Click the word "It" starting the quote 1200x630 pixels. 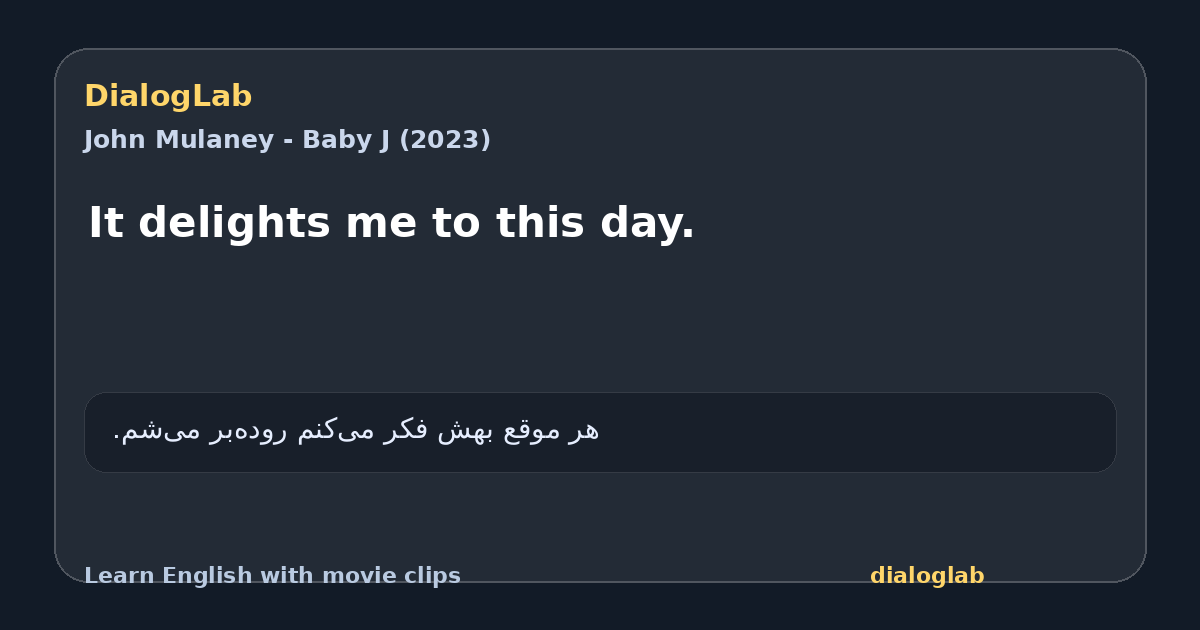106,222
